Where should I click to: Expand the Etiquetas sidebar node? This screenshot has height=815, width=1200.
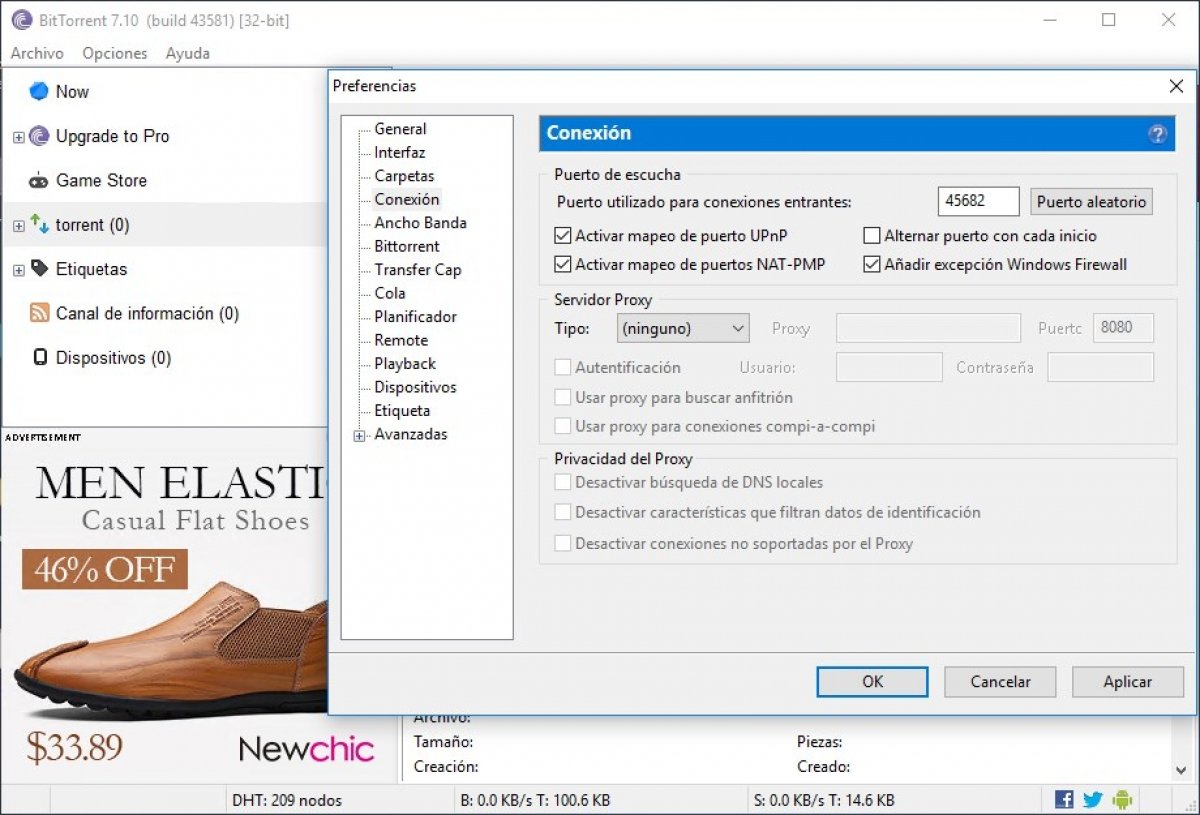[18, 270]
